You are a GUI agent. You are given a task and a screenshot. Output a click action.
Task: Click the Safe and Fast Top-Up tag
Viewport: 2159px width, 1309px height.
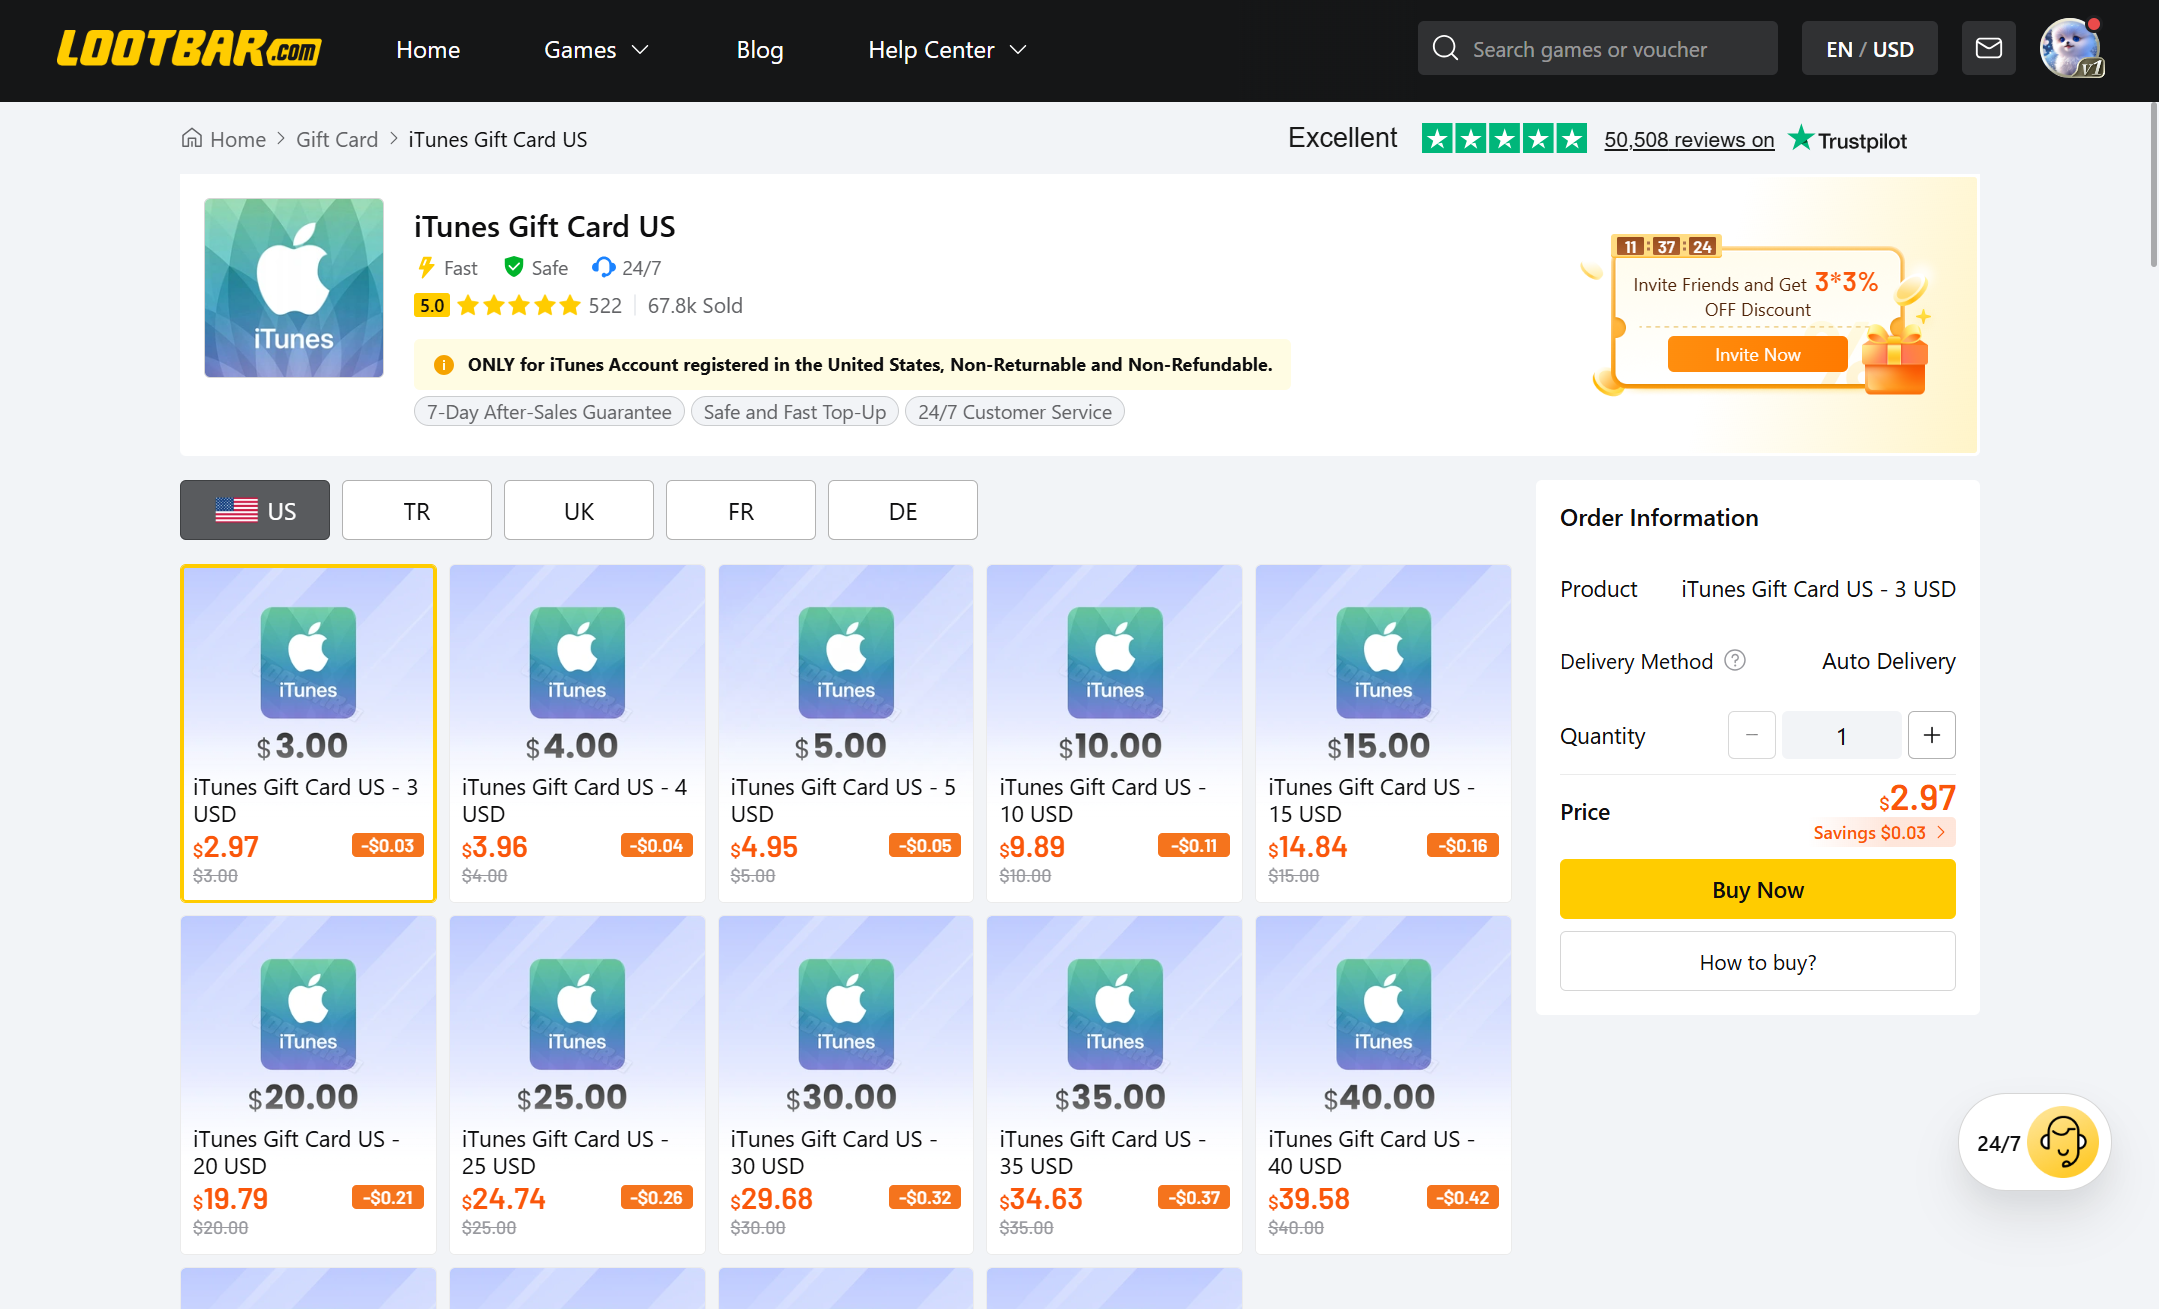795,412
